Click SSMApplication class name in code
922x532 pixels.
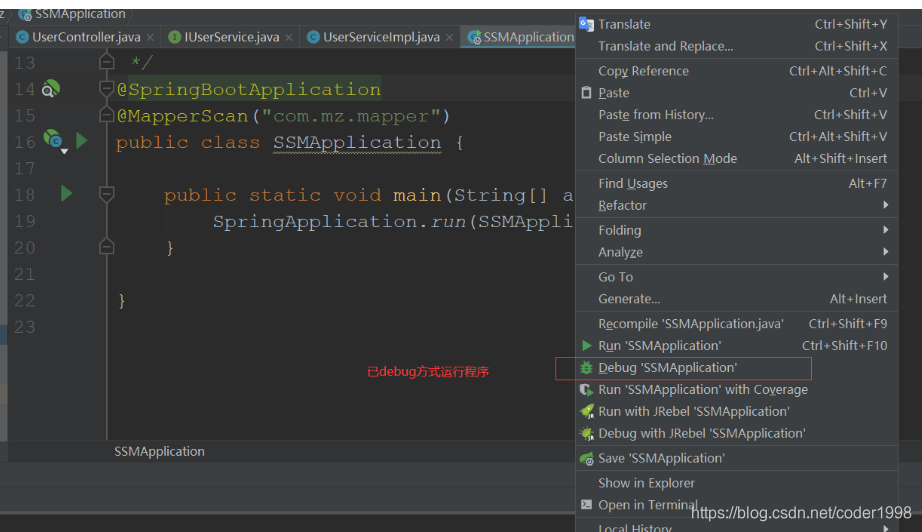click(x=357, y=142)
